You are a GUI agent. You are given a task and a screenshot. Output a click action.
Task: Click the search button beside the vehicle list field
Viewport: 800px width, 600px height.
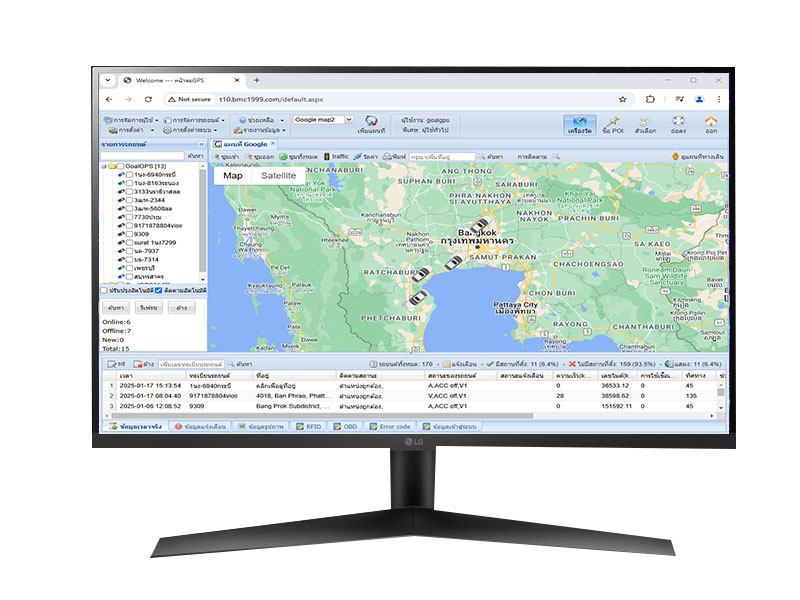point(195,156)
